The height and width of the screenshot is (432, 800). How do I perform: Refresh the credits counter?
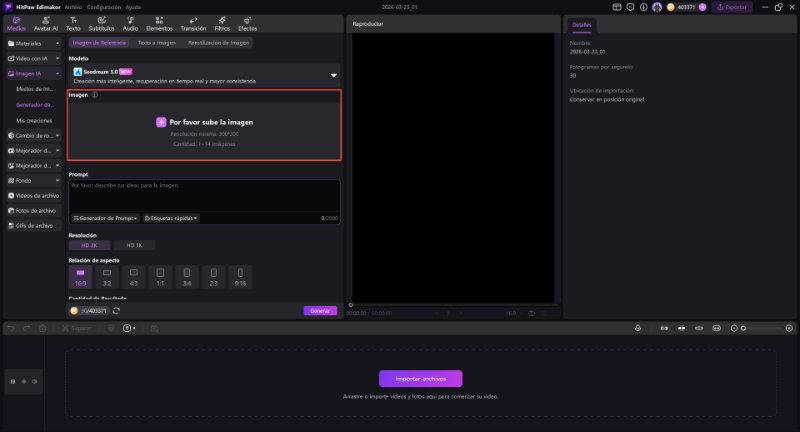pyautogui.click(x=116, y=311)
